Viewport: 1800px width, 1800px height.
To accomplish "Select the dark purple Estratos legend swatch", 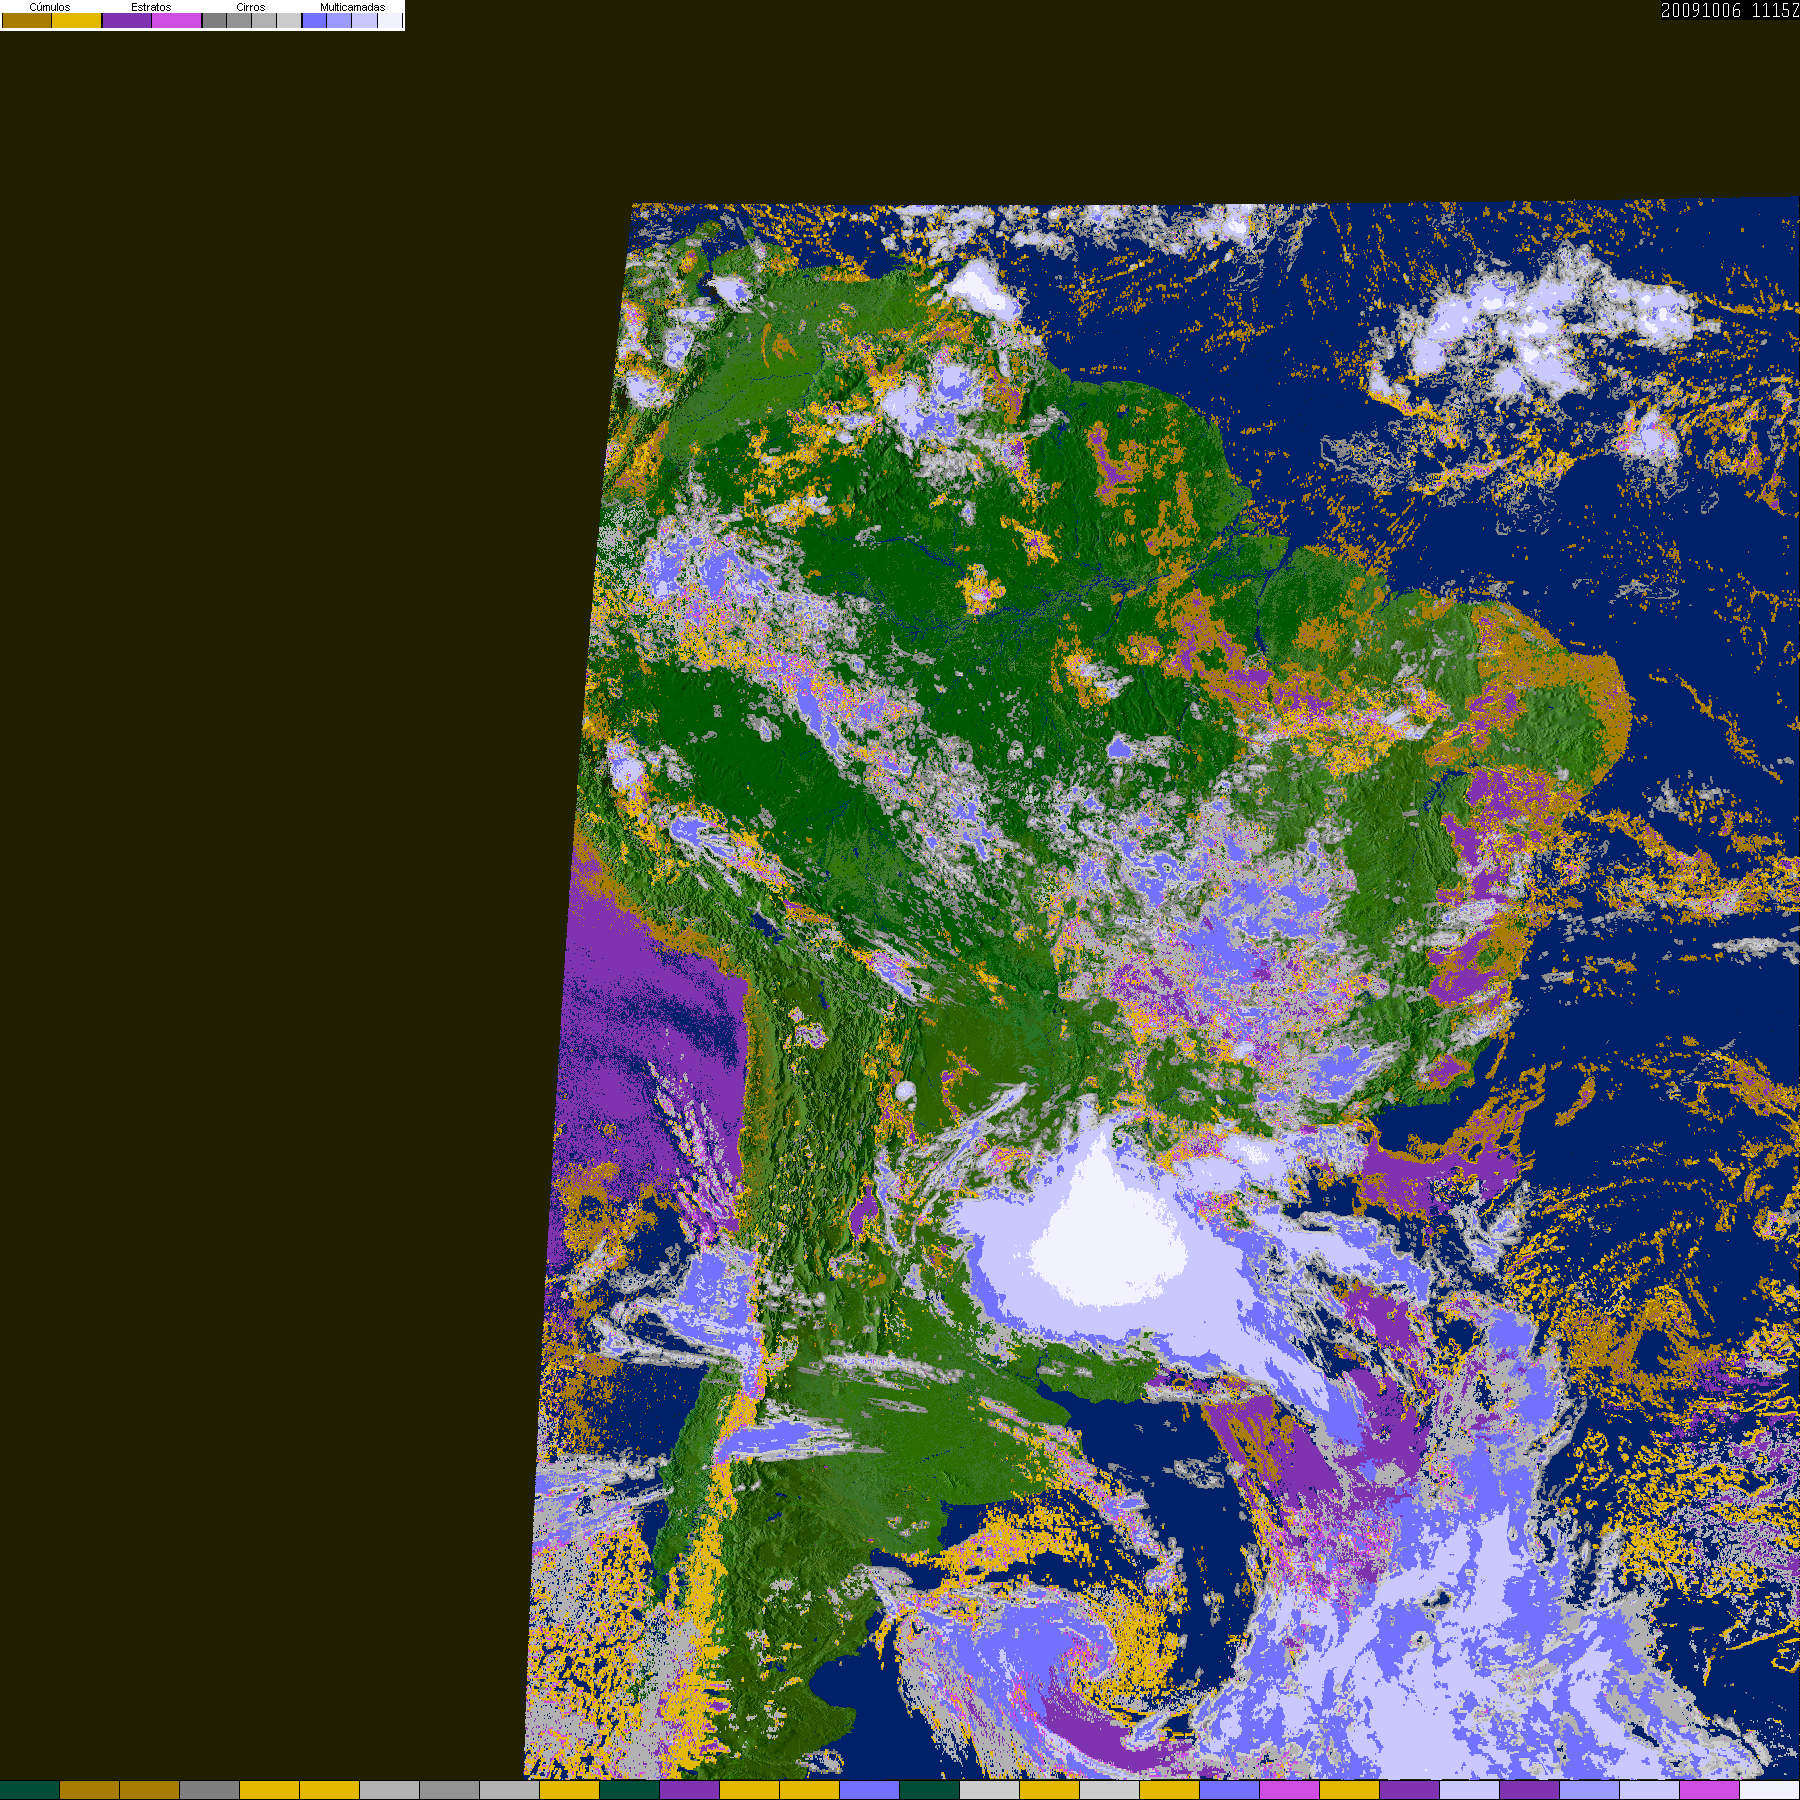I will tap(127, 20).
